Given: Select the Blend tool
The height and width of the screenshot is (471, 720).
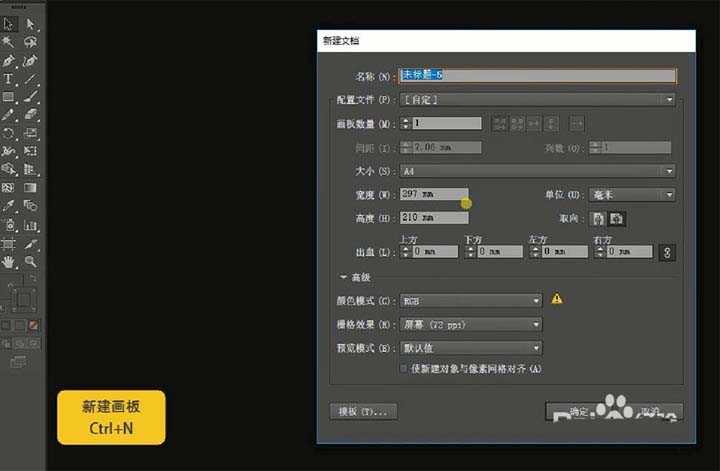Looking at the screenshot, I should coord(30,206).
